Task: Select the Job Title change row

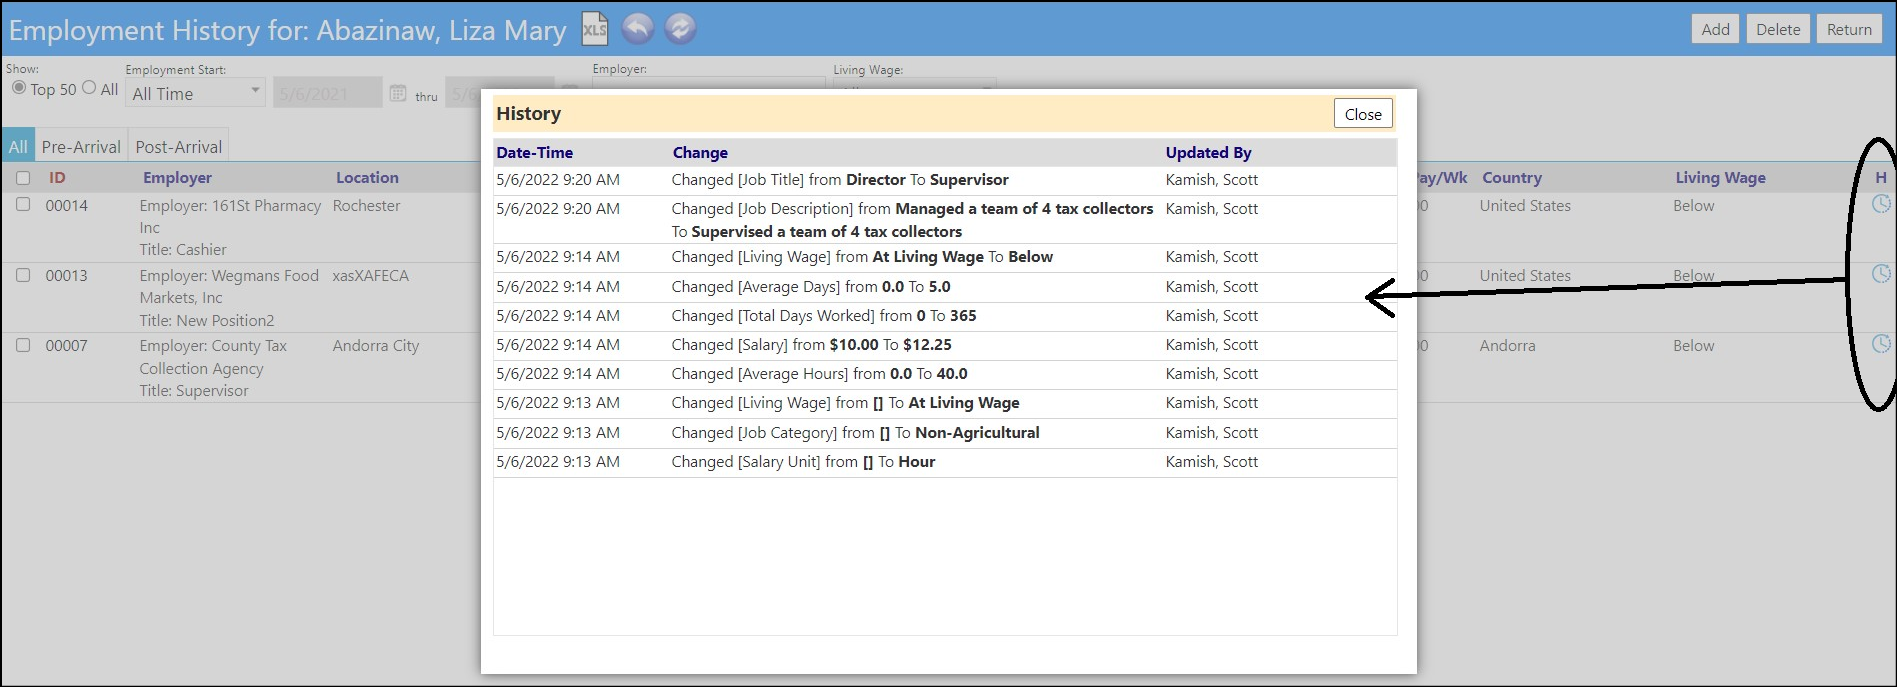Action: pyautogui.click(x=945, y=180)
